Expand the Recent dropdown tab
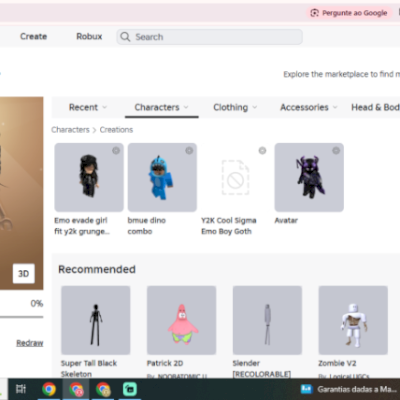The width and height of the screenshot is (400, 400). click(88, 107)
